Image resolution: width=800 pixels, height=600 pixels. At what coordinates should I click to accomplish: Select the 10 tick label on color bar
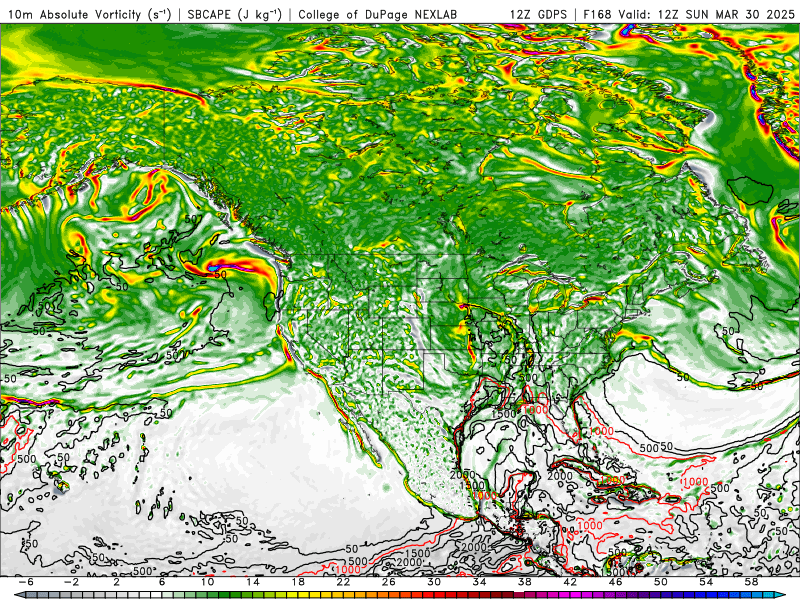click(x=207, y=582)
